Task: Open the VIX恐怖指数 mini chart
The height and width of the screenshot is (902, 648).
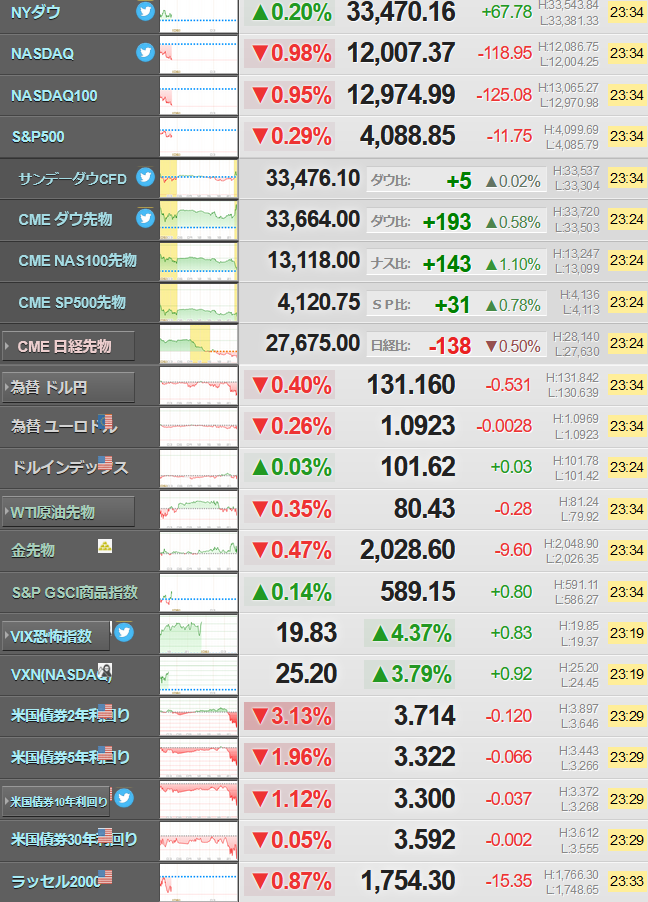Action: 199,634
